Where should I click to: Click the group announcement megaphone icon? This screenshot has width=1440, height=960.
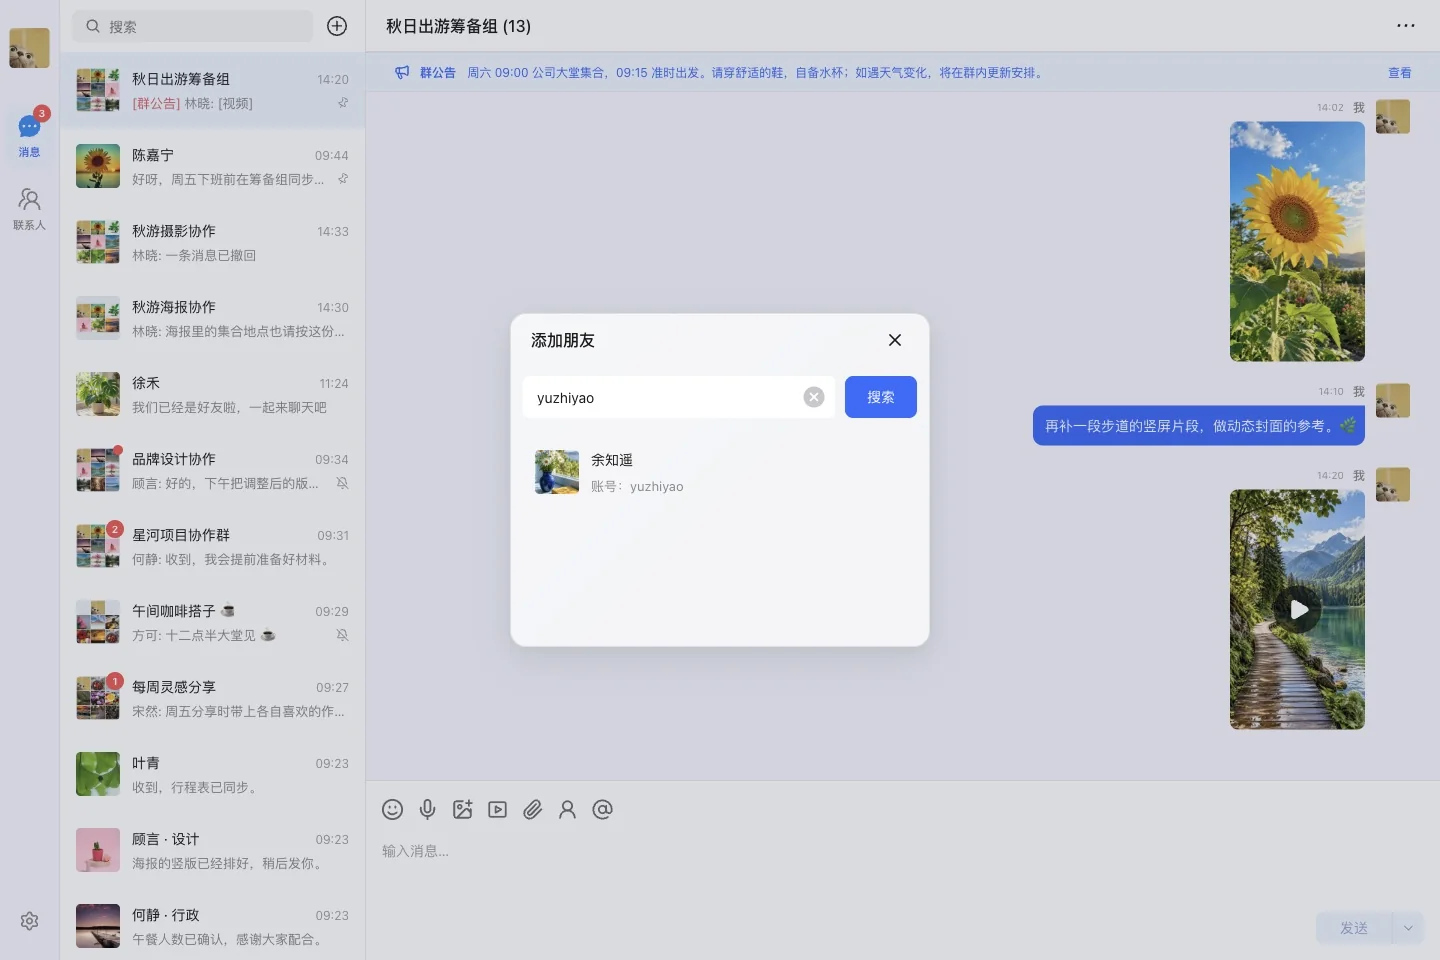tap(402, 72)
